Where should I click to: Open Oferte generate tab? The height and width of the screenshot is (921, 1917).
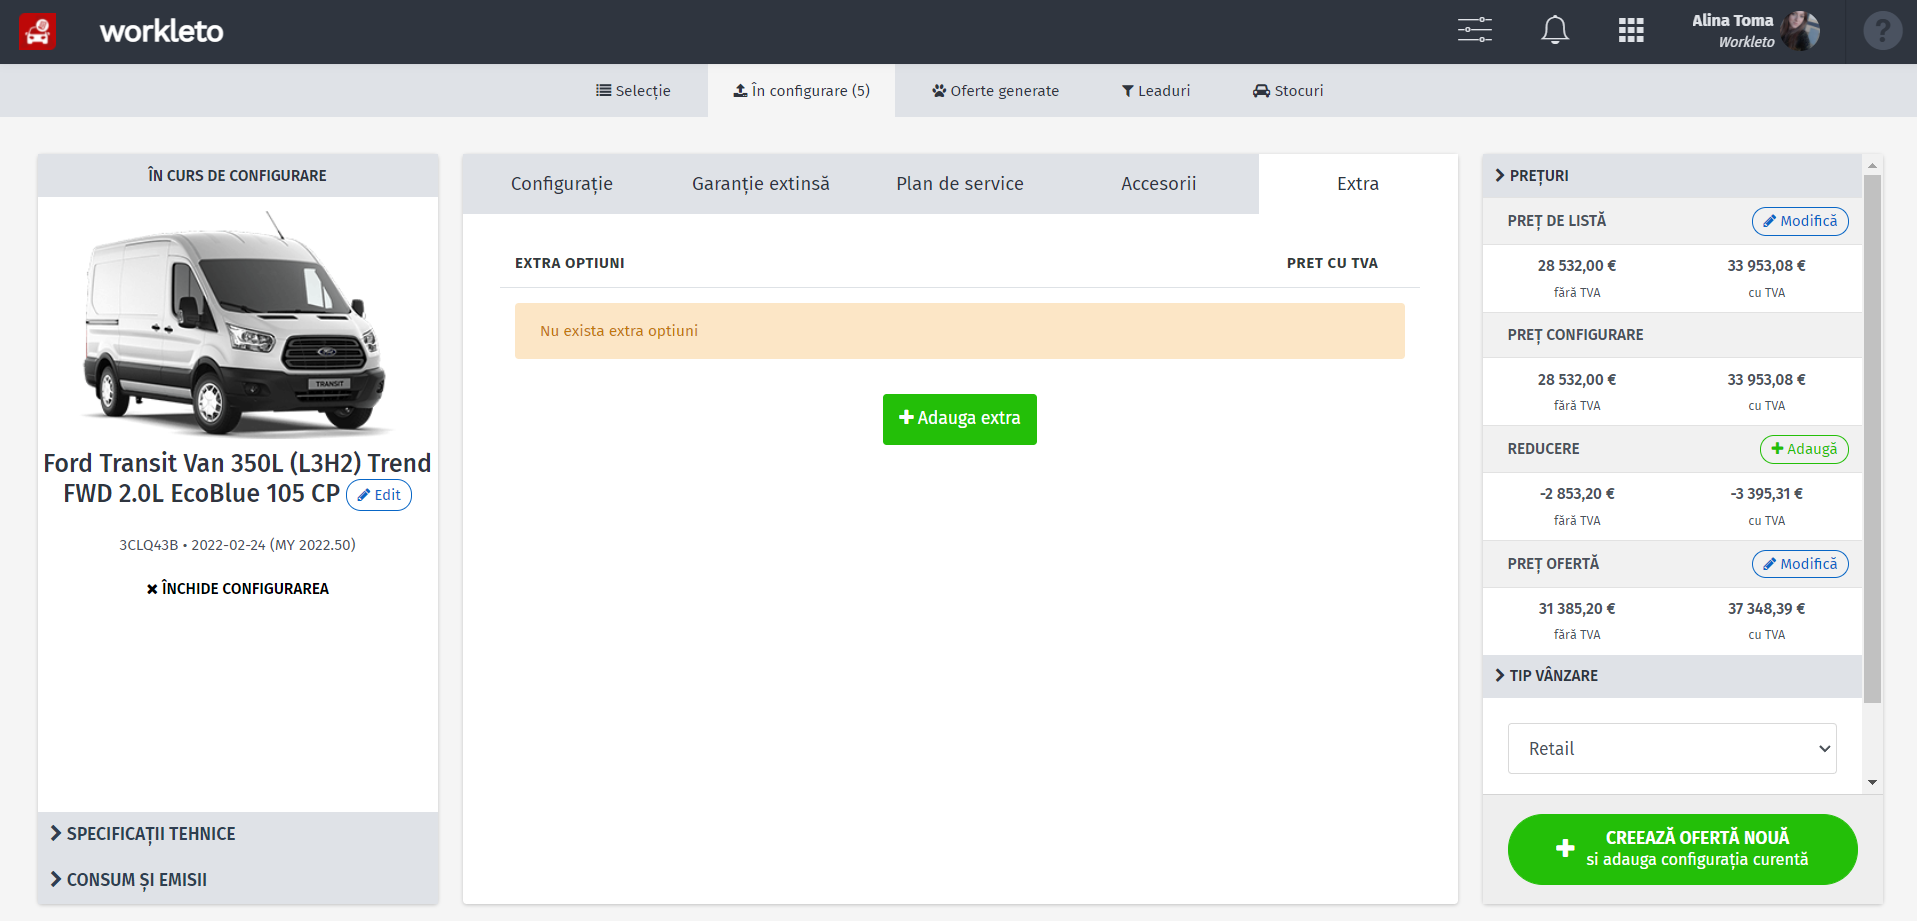[x=995, y=91]
